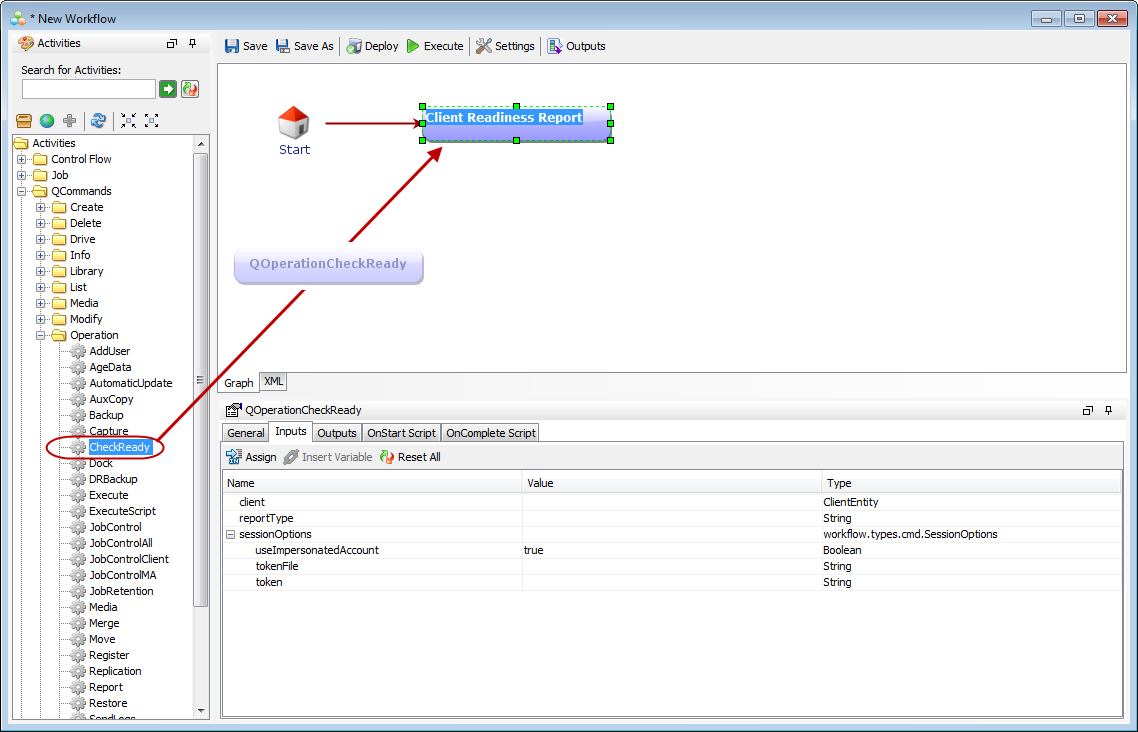Pin the Activities panel
The width and height of the screenshot is (1138, 732).
(x=193, y=44)
